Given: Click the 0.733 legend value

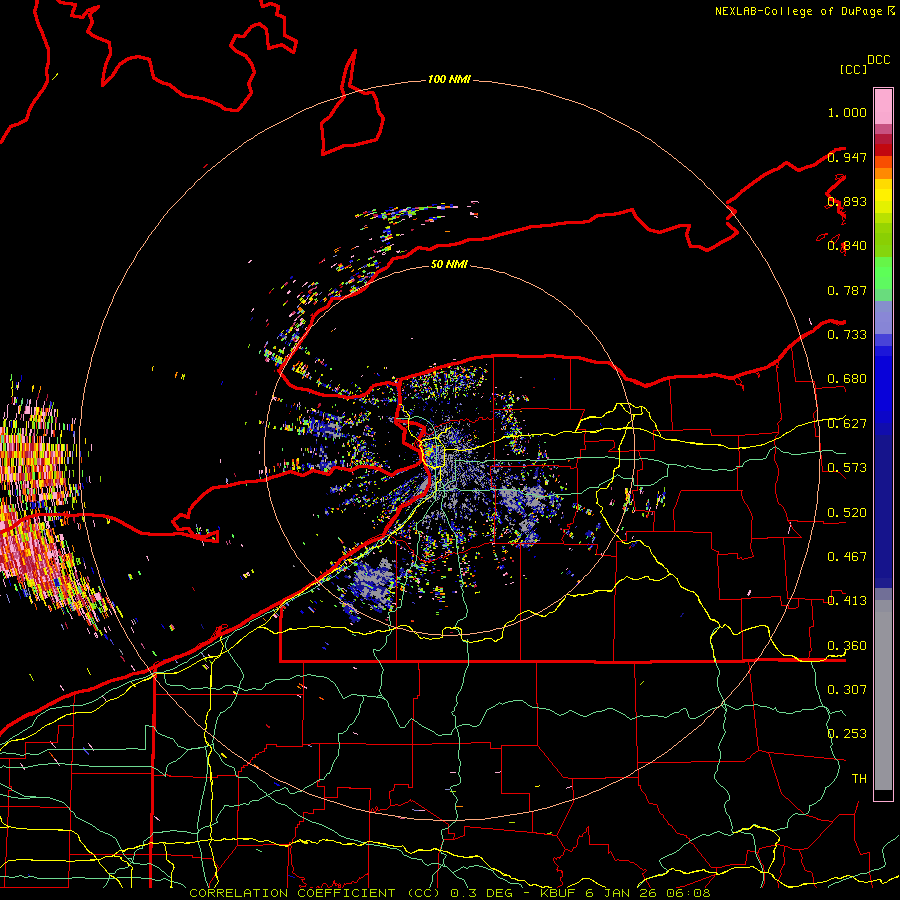Looking at the screenshot, I should (847, 335).
